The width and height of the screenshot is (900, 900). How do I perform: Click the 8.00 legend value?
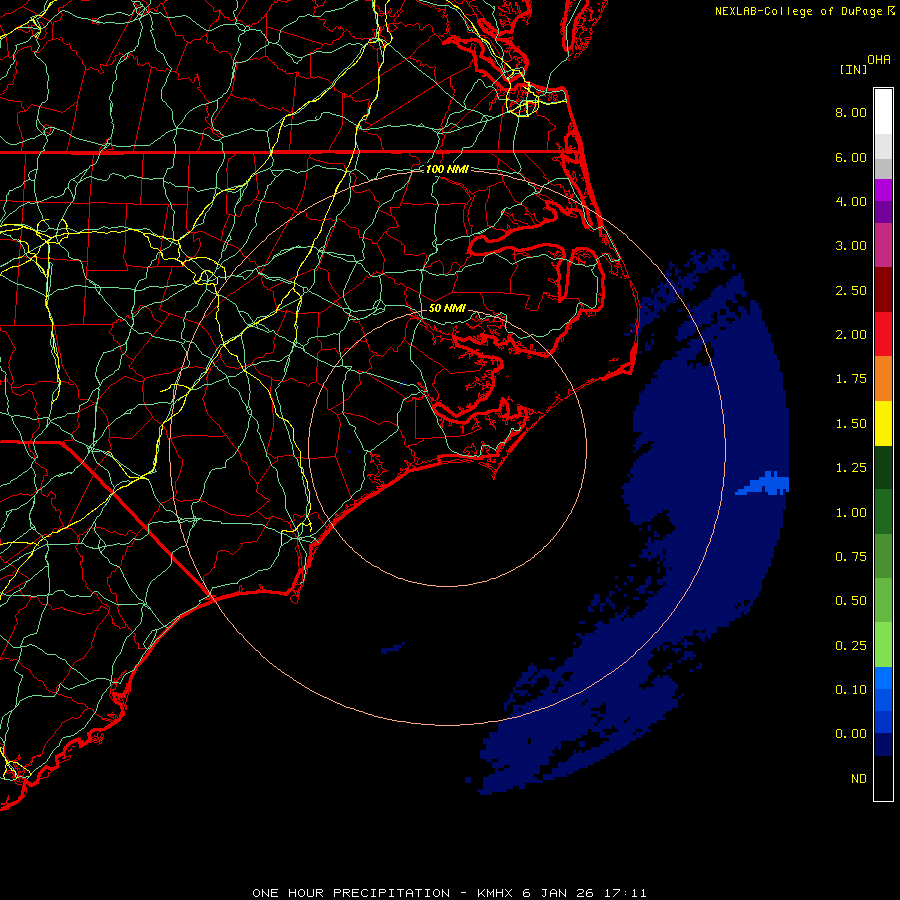(x=851, y=112)
